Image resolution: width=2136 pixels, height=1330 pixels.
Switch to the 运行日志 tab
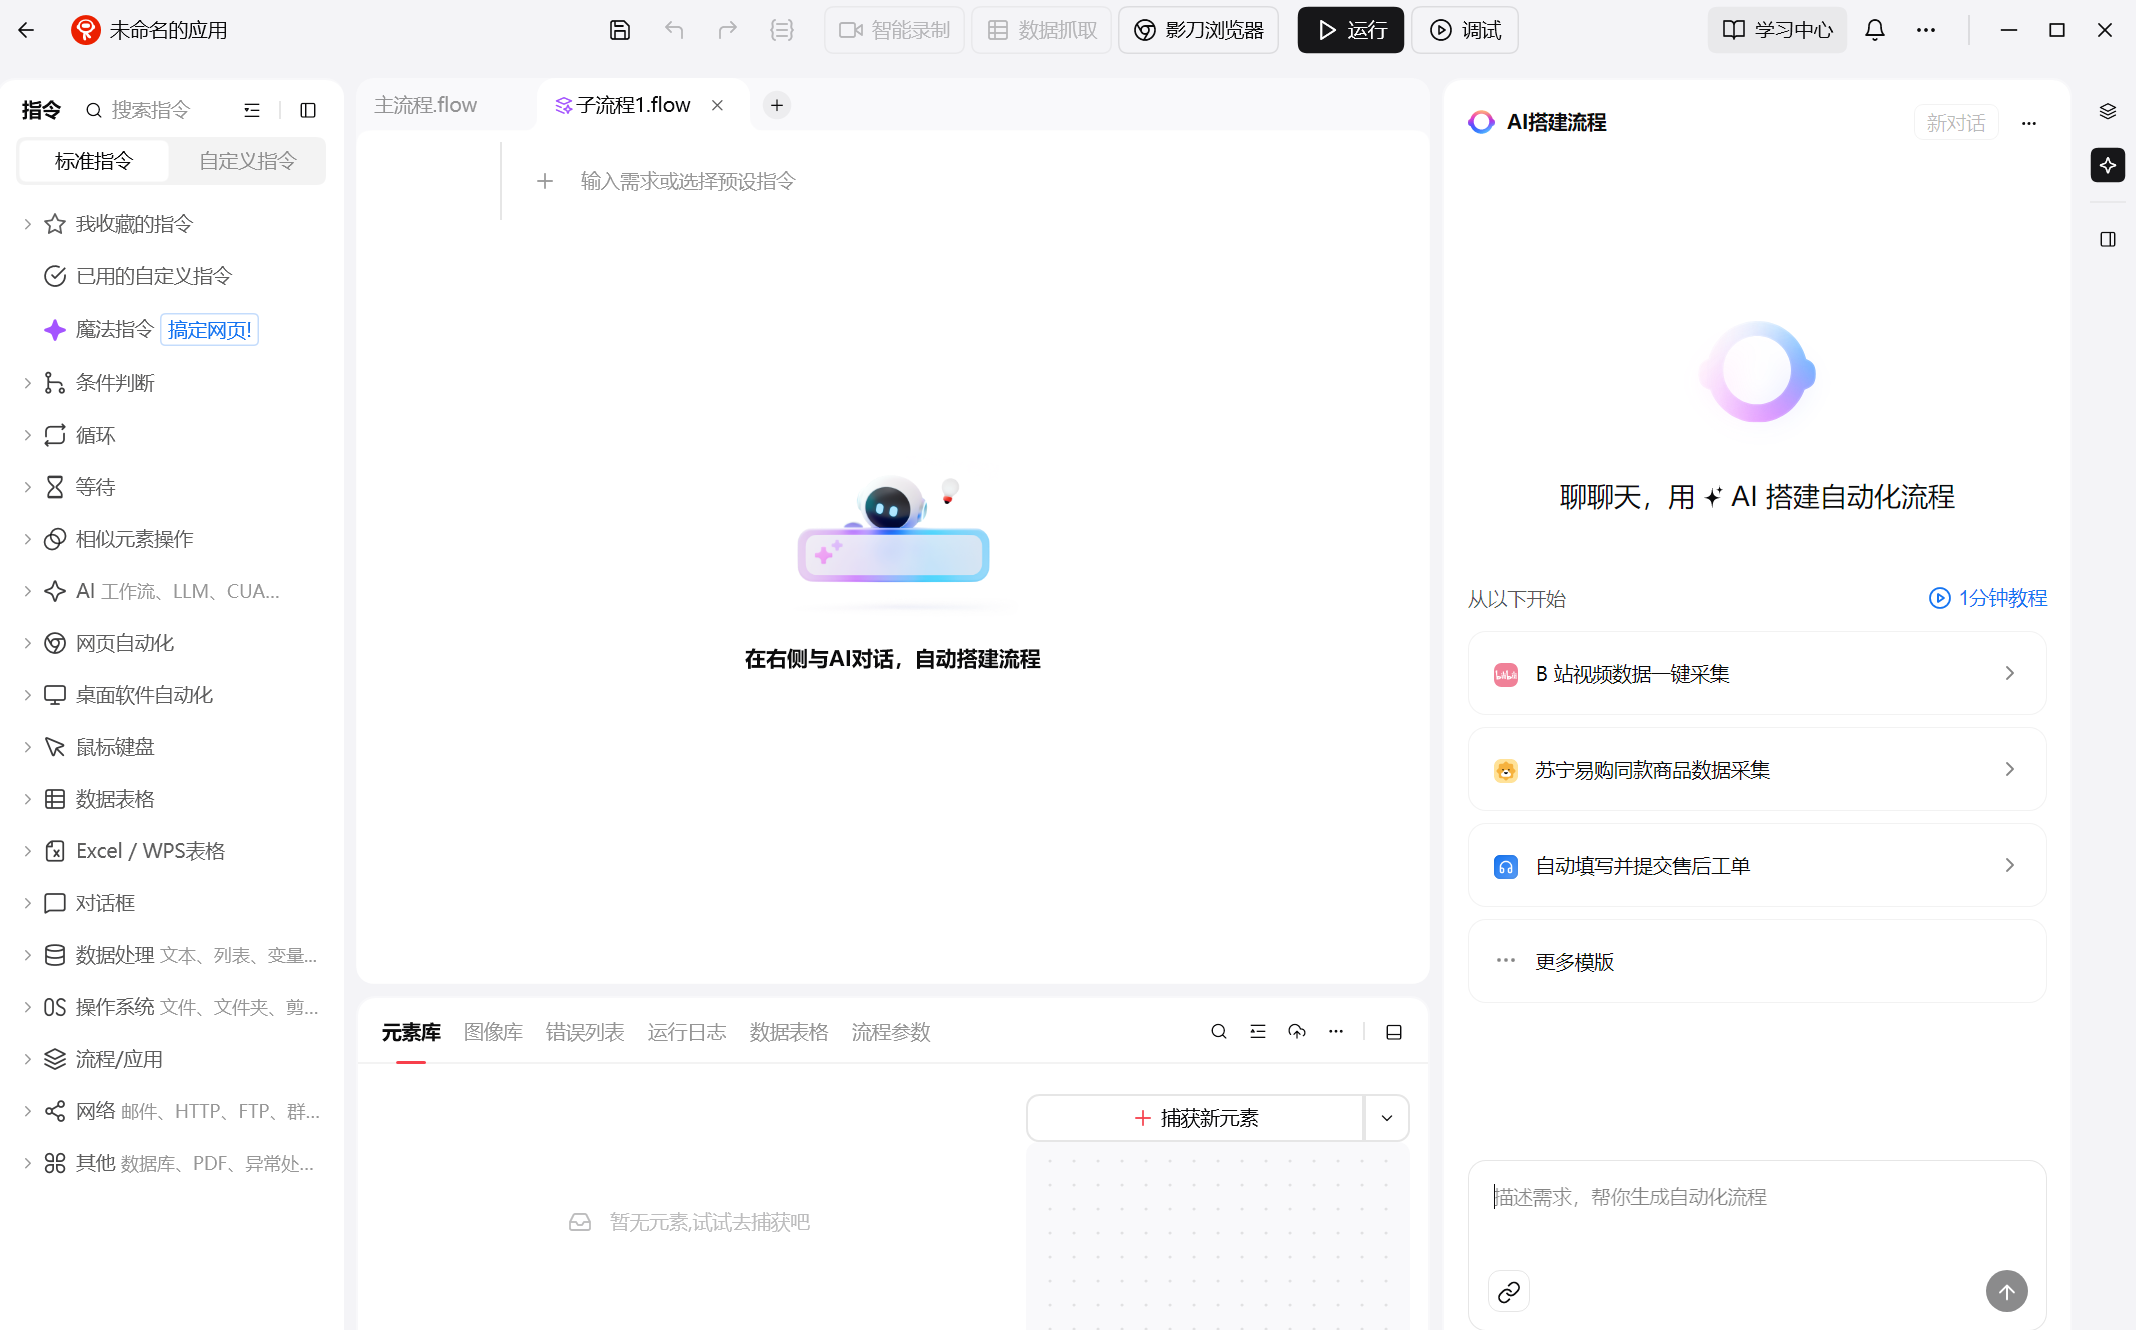686,1031
